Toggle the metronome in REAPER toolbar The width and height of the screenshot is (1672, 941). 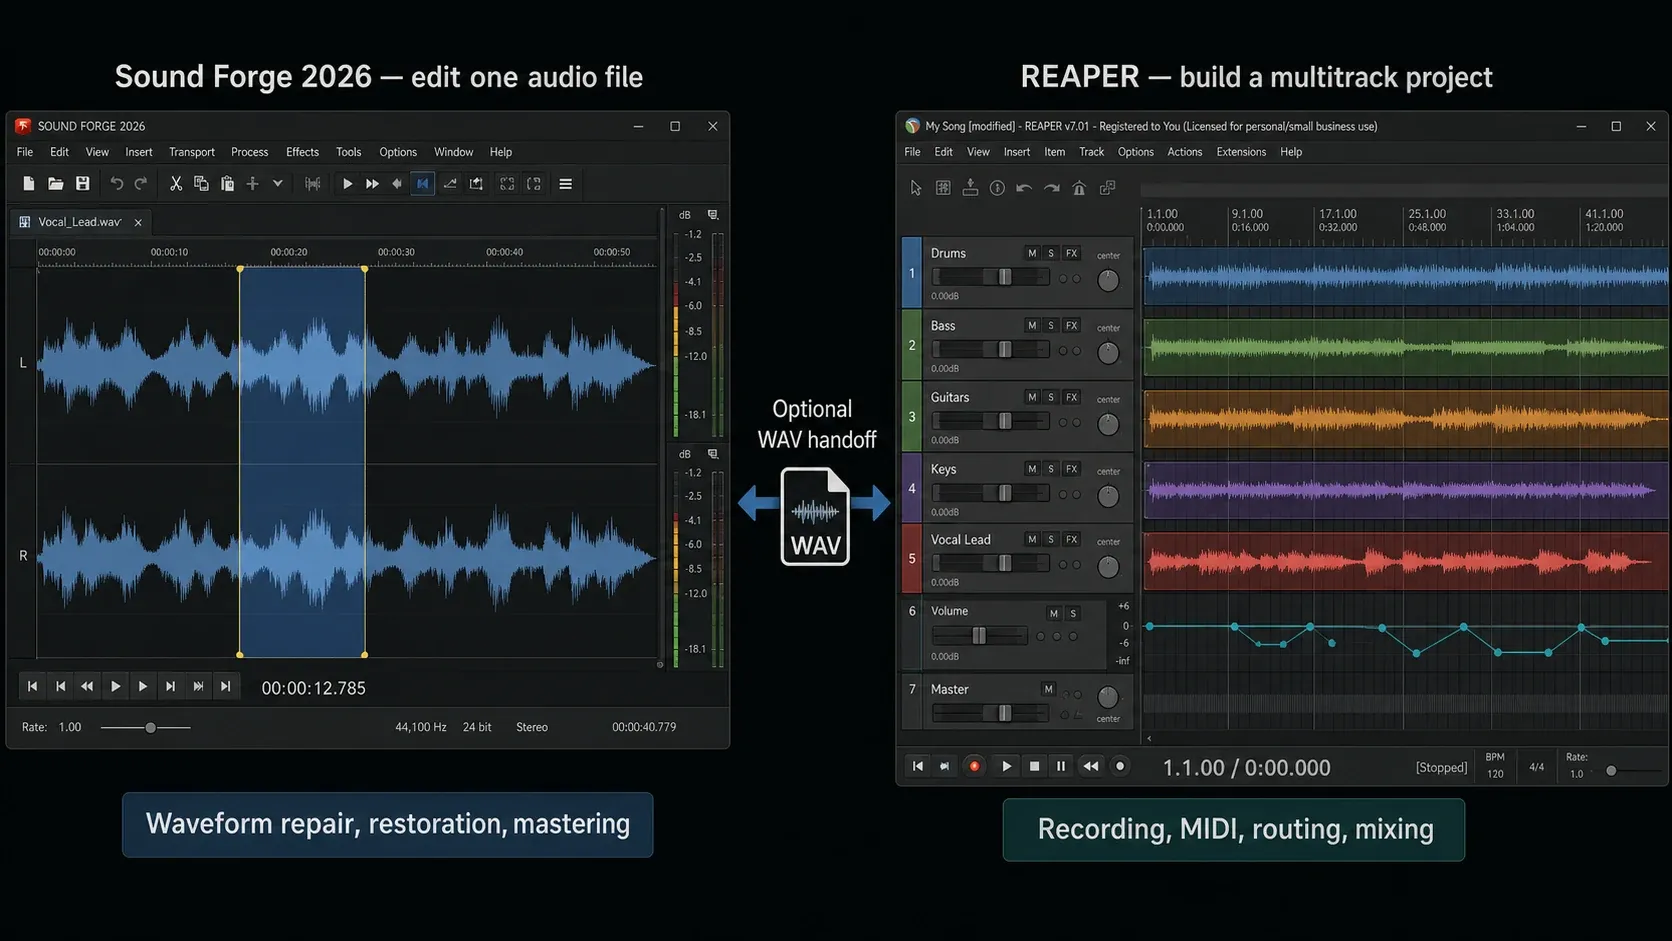pos(1079,188)
